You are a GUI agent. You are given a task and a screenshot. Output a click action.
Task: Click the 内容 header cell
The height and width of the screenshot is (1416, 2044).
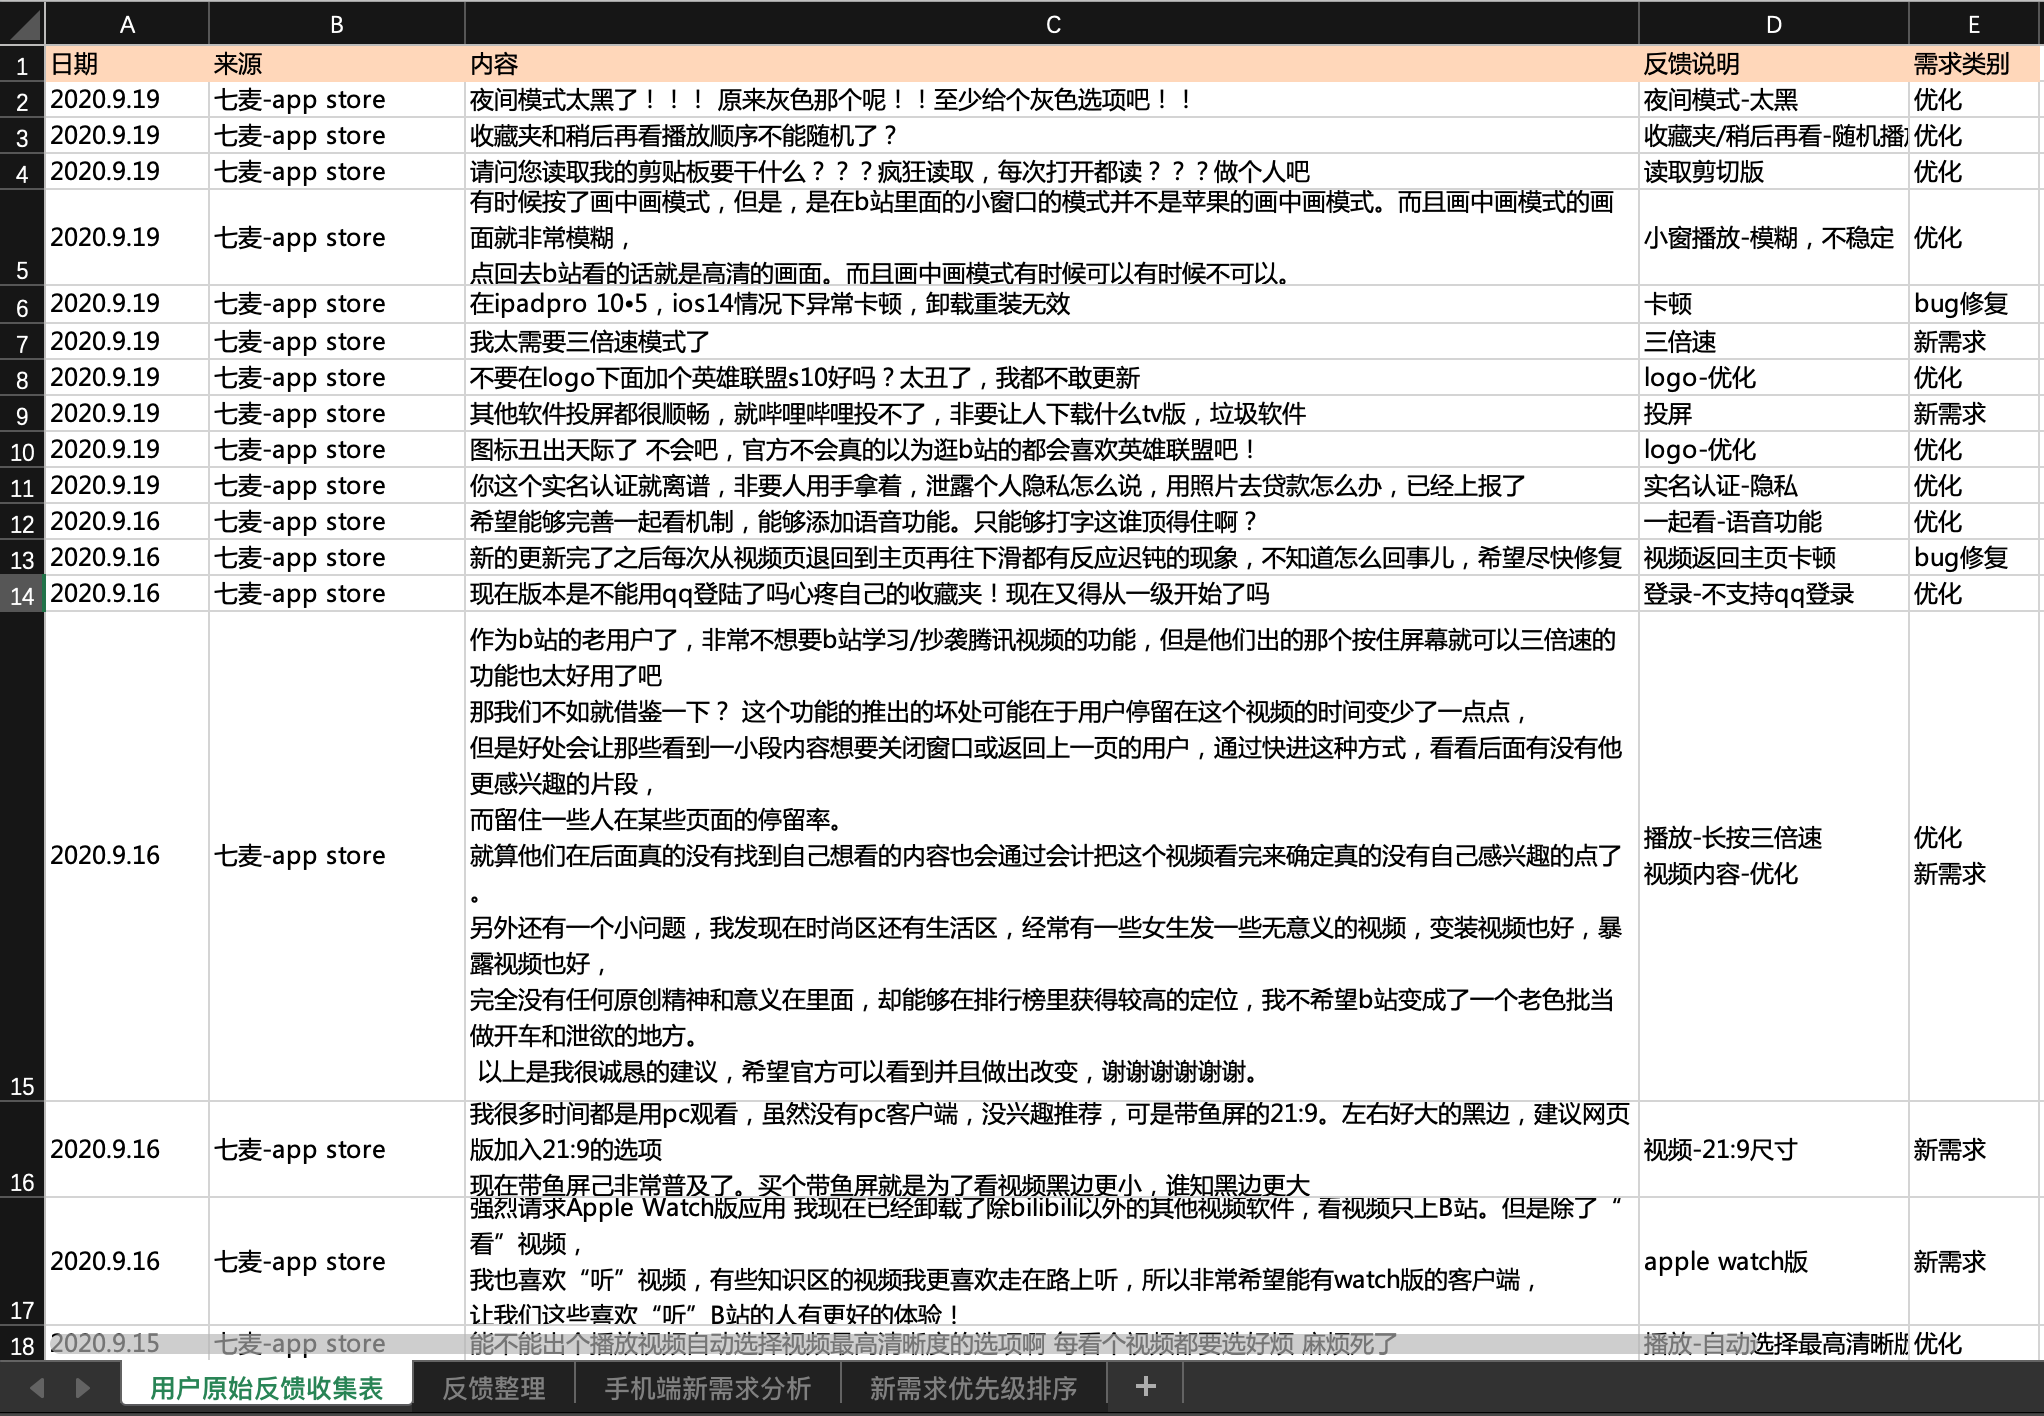(x=1052, y=64)
